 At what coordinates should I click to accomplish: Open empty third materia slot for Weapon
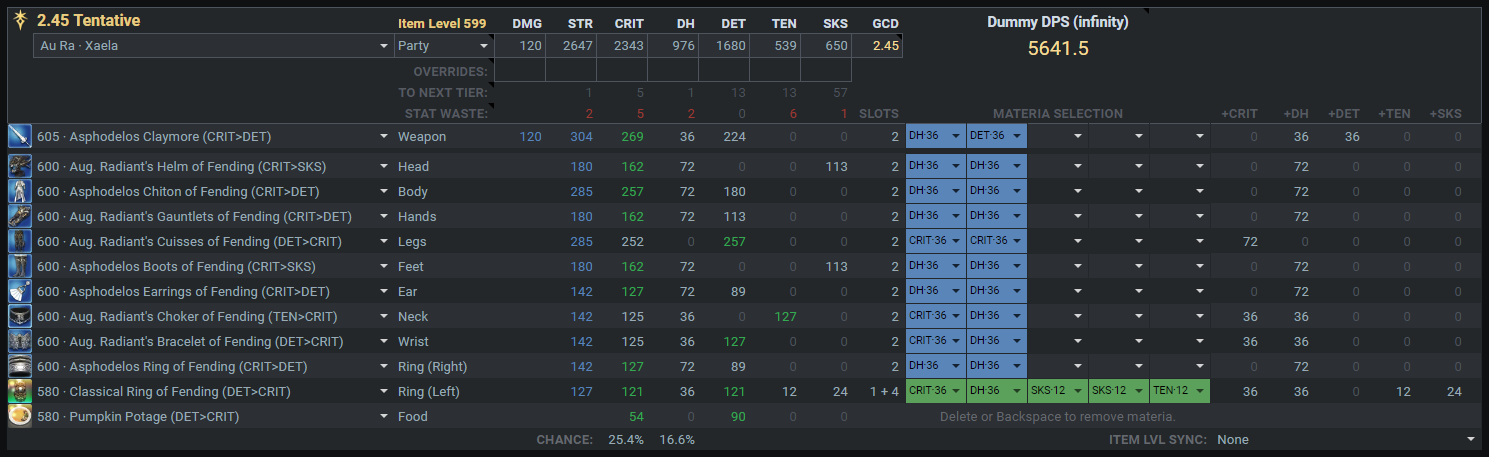click(1057, 136)
